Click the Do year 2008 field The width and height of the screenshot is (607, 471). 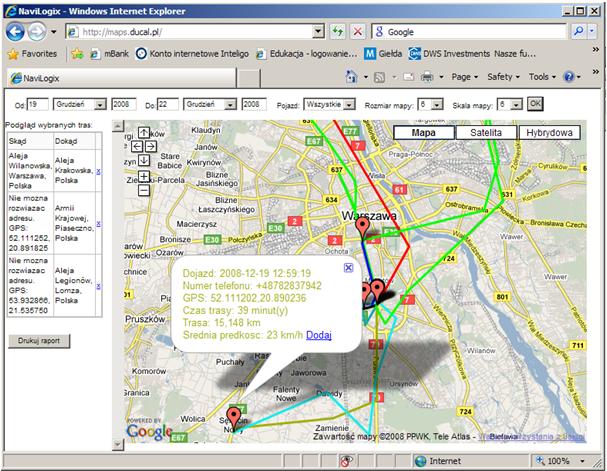point(254,104)
